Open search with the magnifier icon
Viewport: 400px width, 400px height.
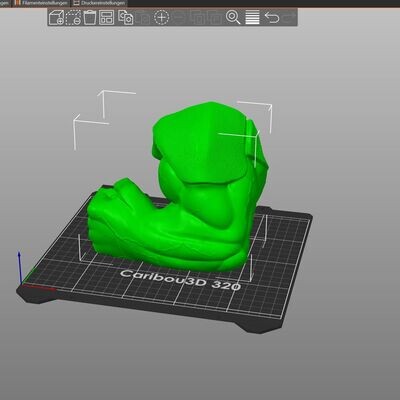(x=233, y=17)
